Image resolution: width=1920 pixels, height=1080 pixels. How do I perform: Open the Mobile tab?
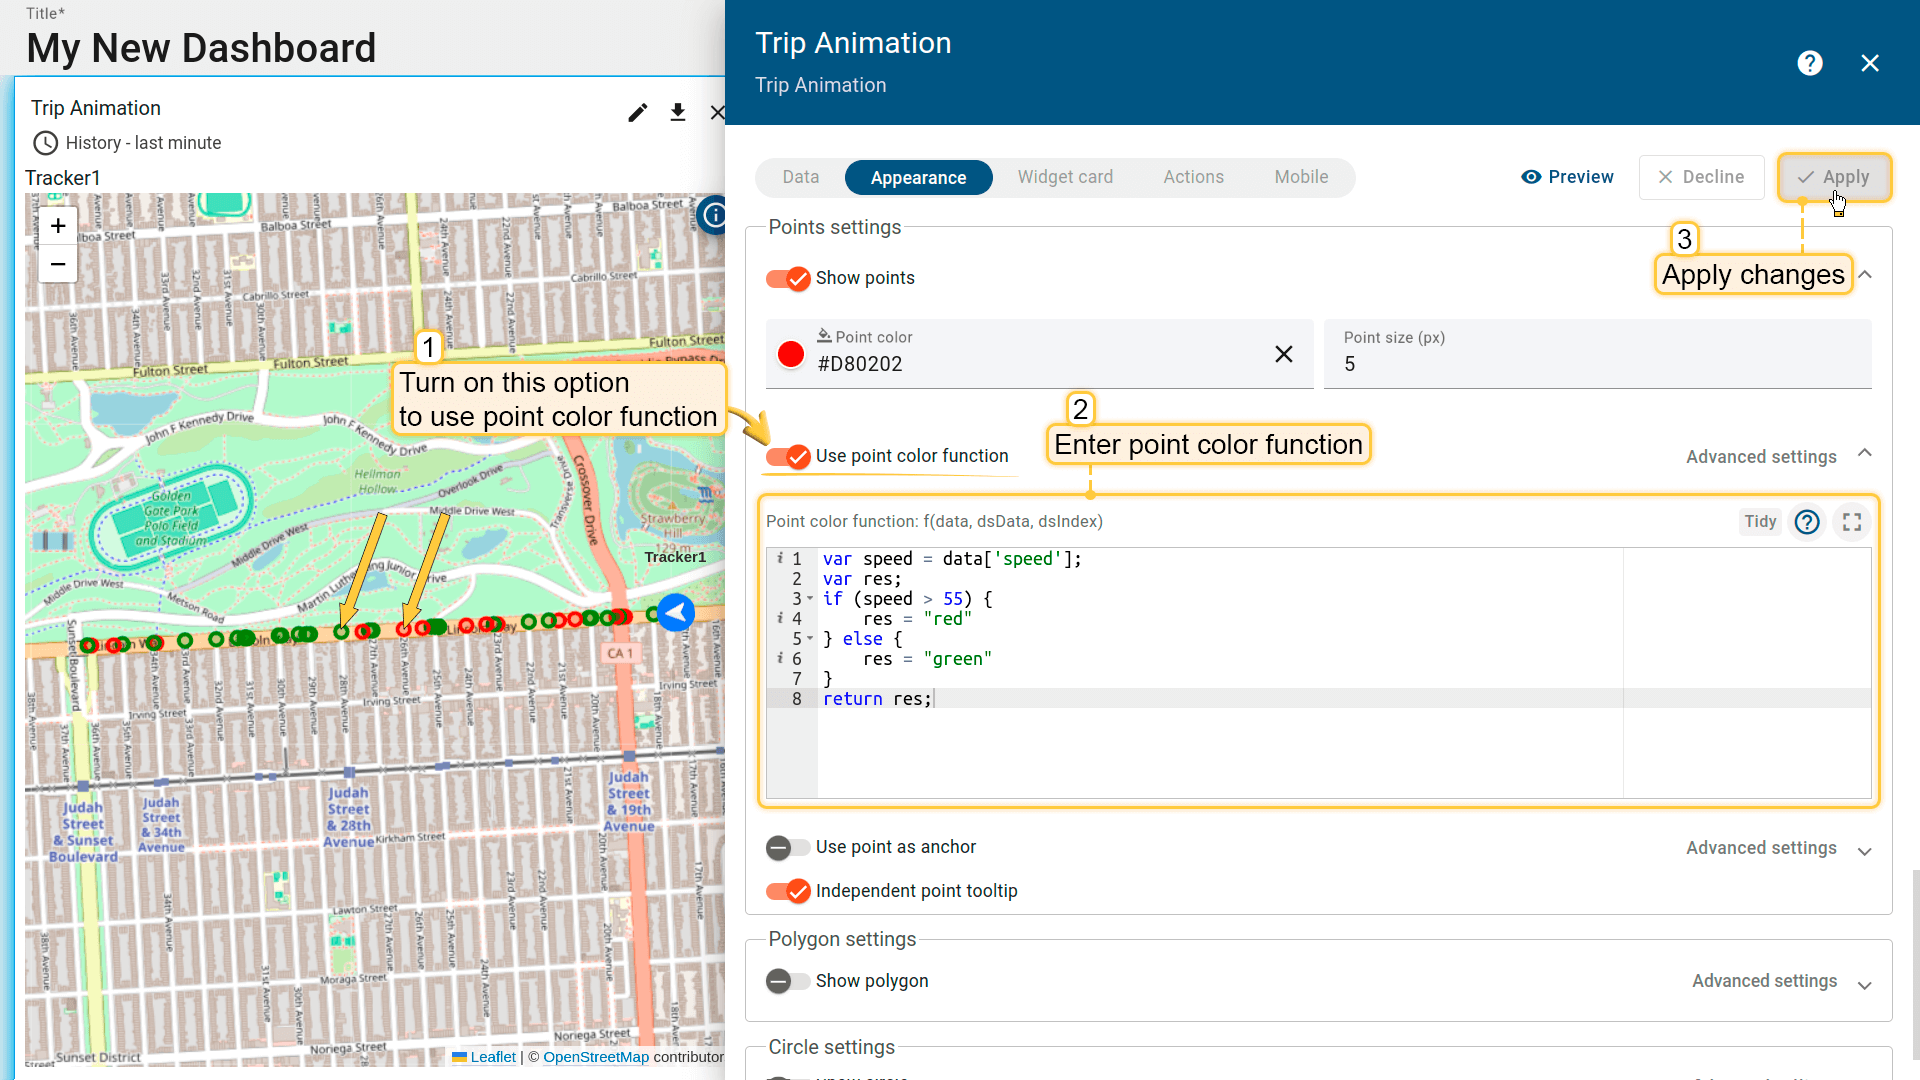[x=1301, y=177]
